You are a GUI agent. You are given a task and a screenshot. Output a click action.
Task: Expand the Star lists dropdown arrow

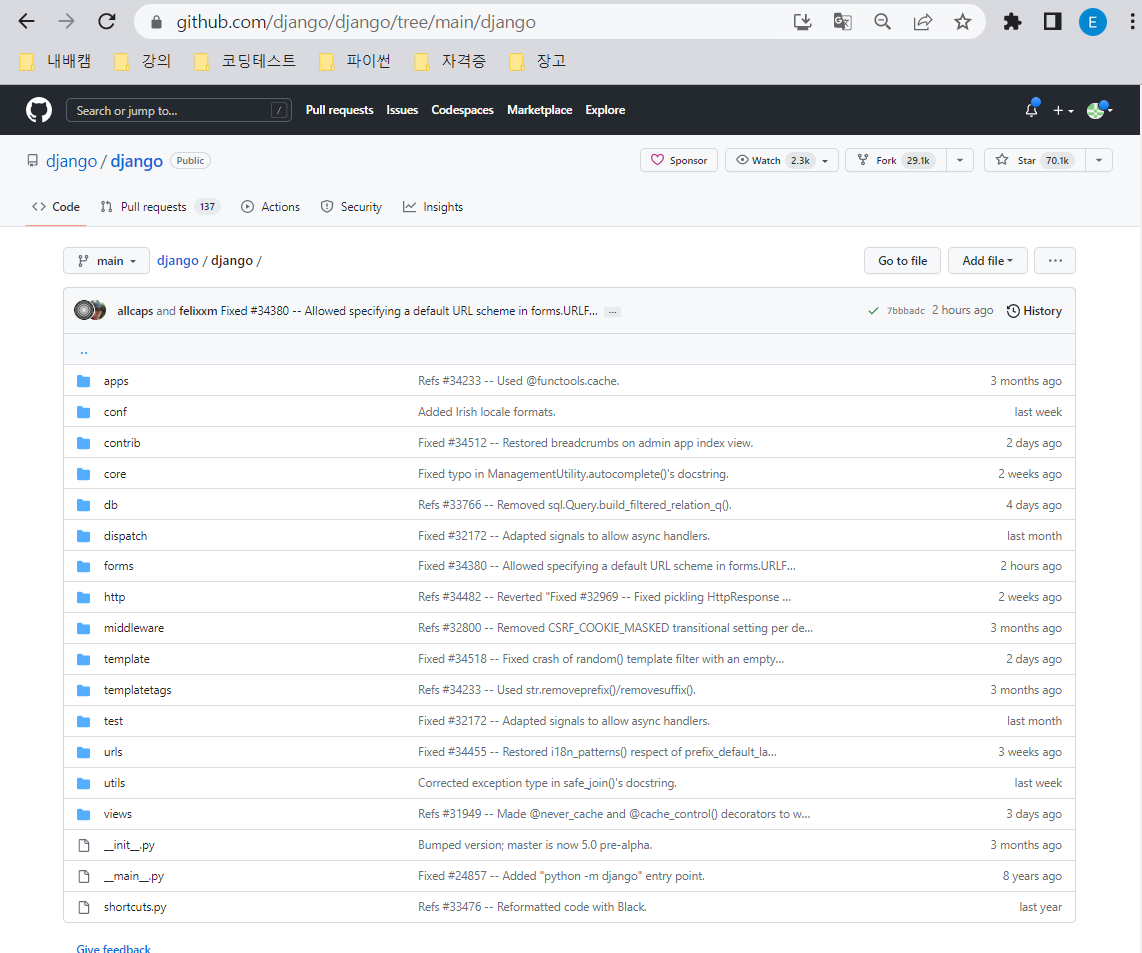1099,161
